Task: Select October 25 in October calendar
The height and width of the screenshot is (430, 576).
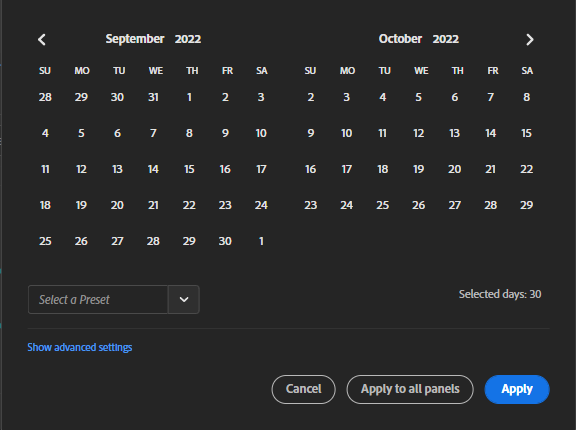Action: [x=382, y=205]
